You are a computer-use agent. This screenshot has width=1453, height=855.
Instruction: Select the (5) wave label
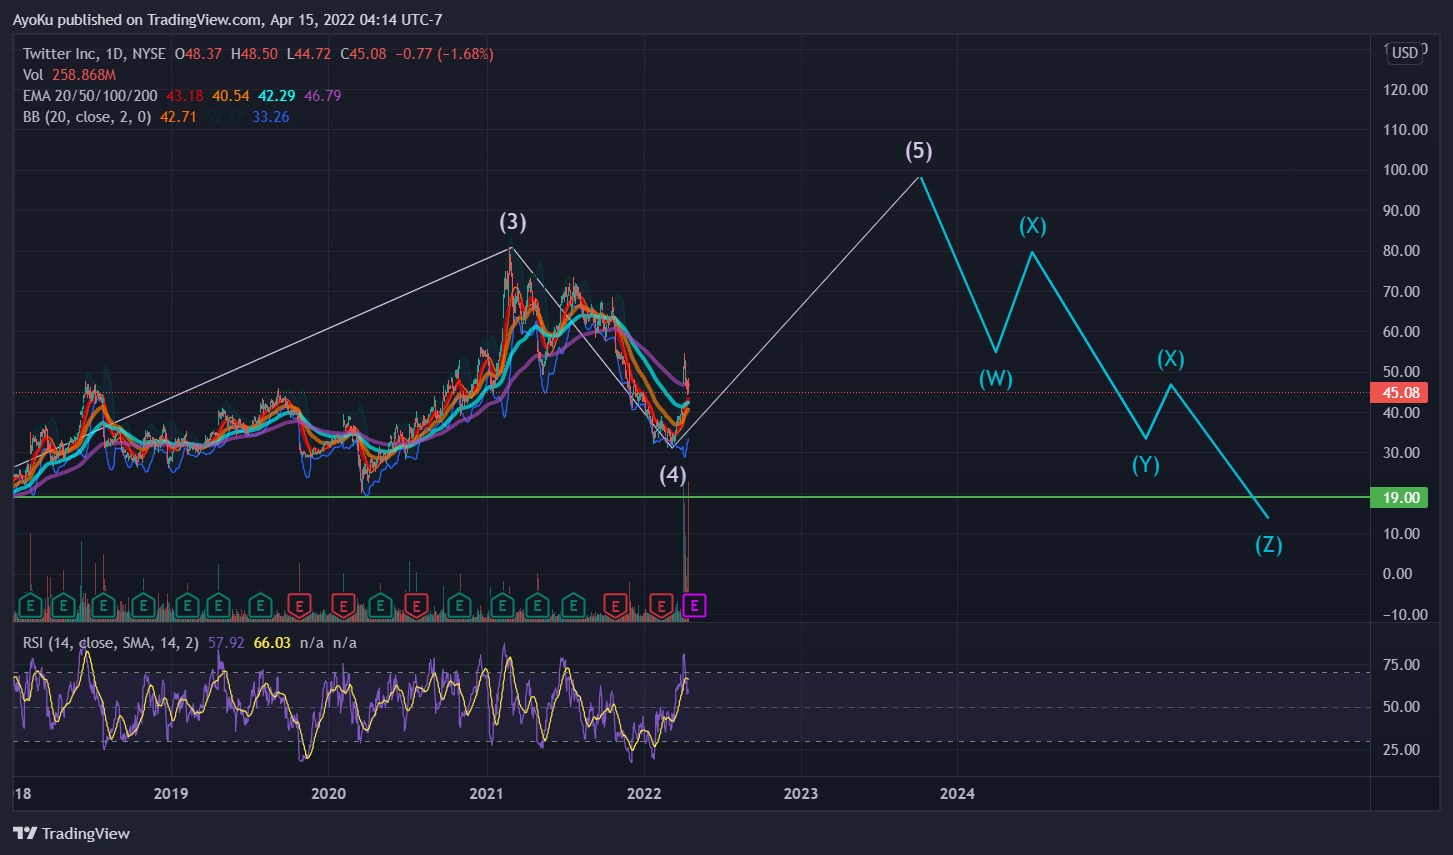(x=919, y=151)
